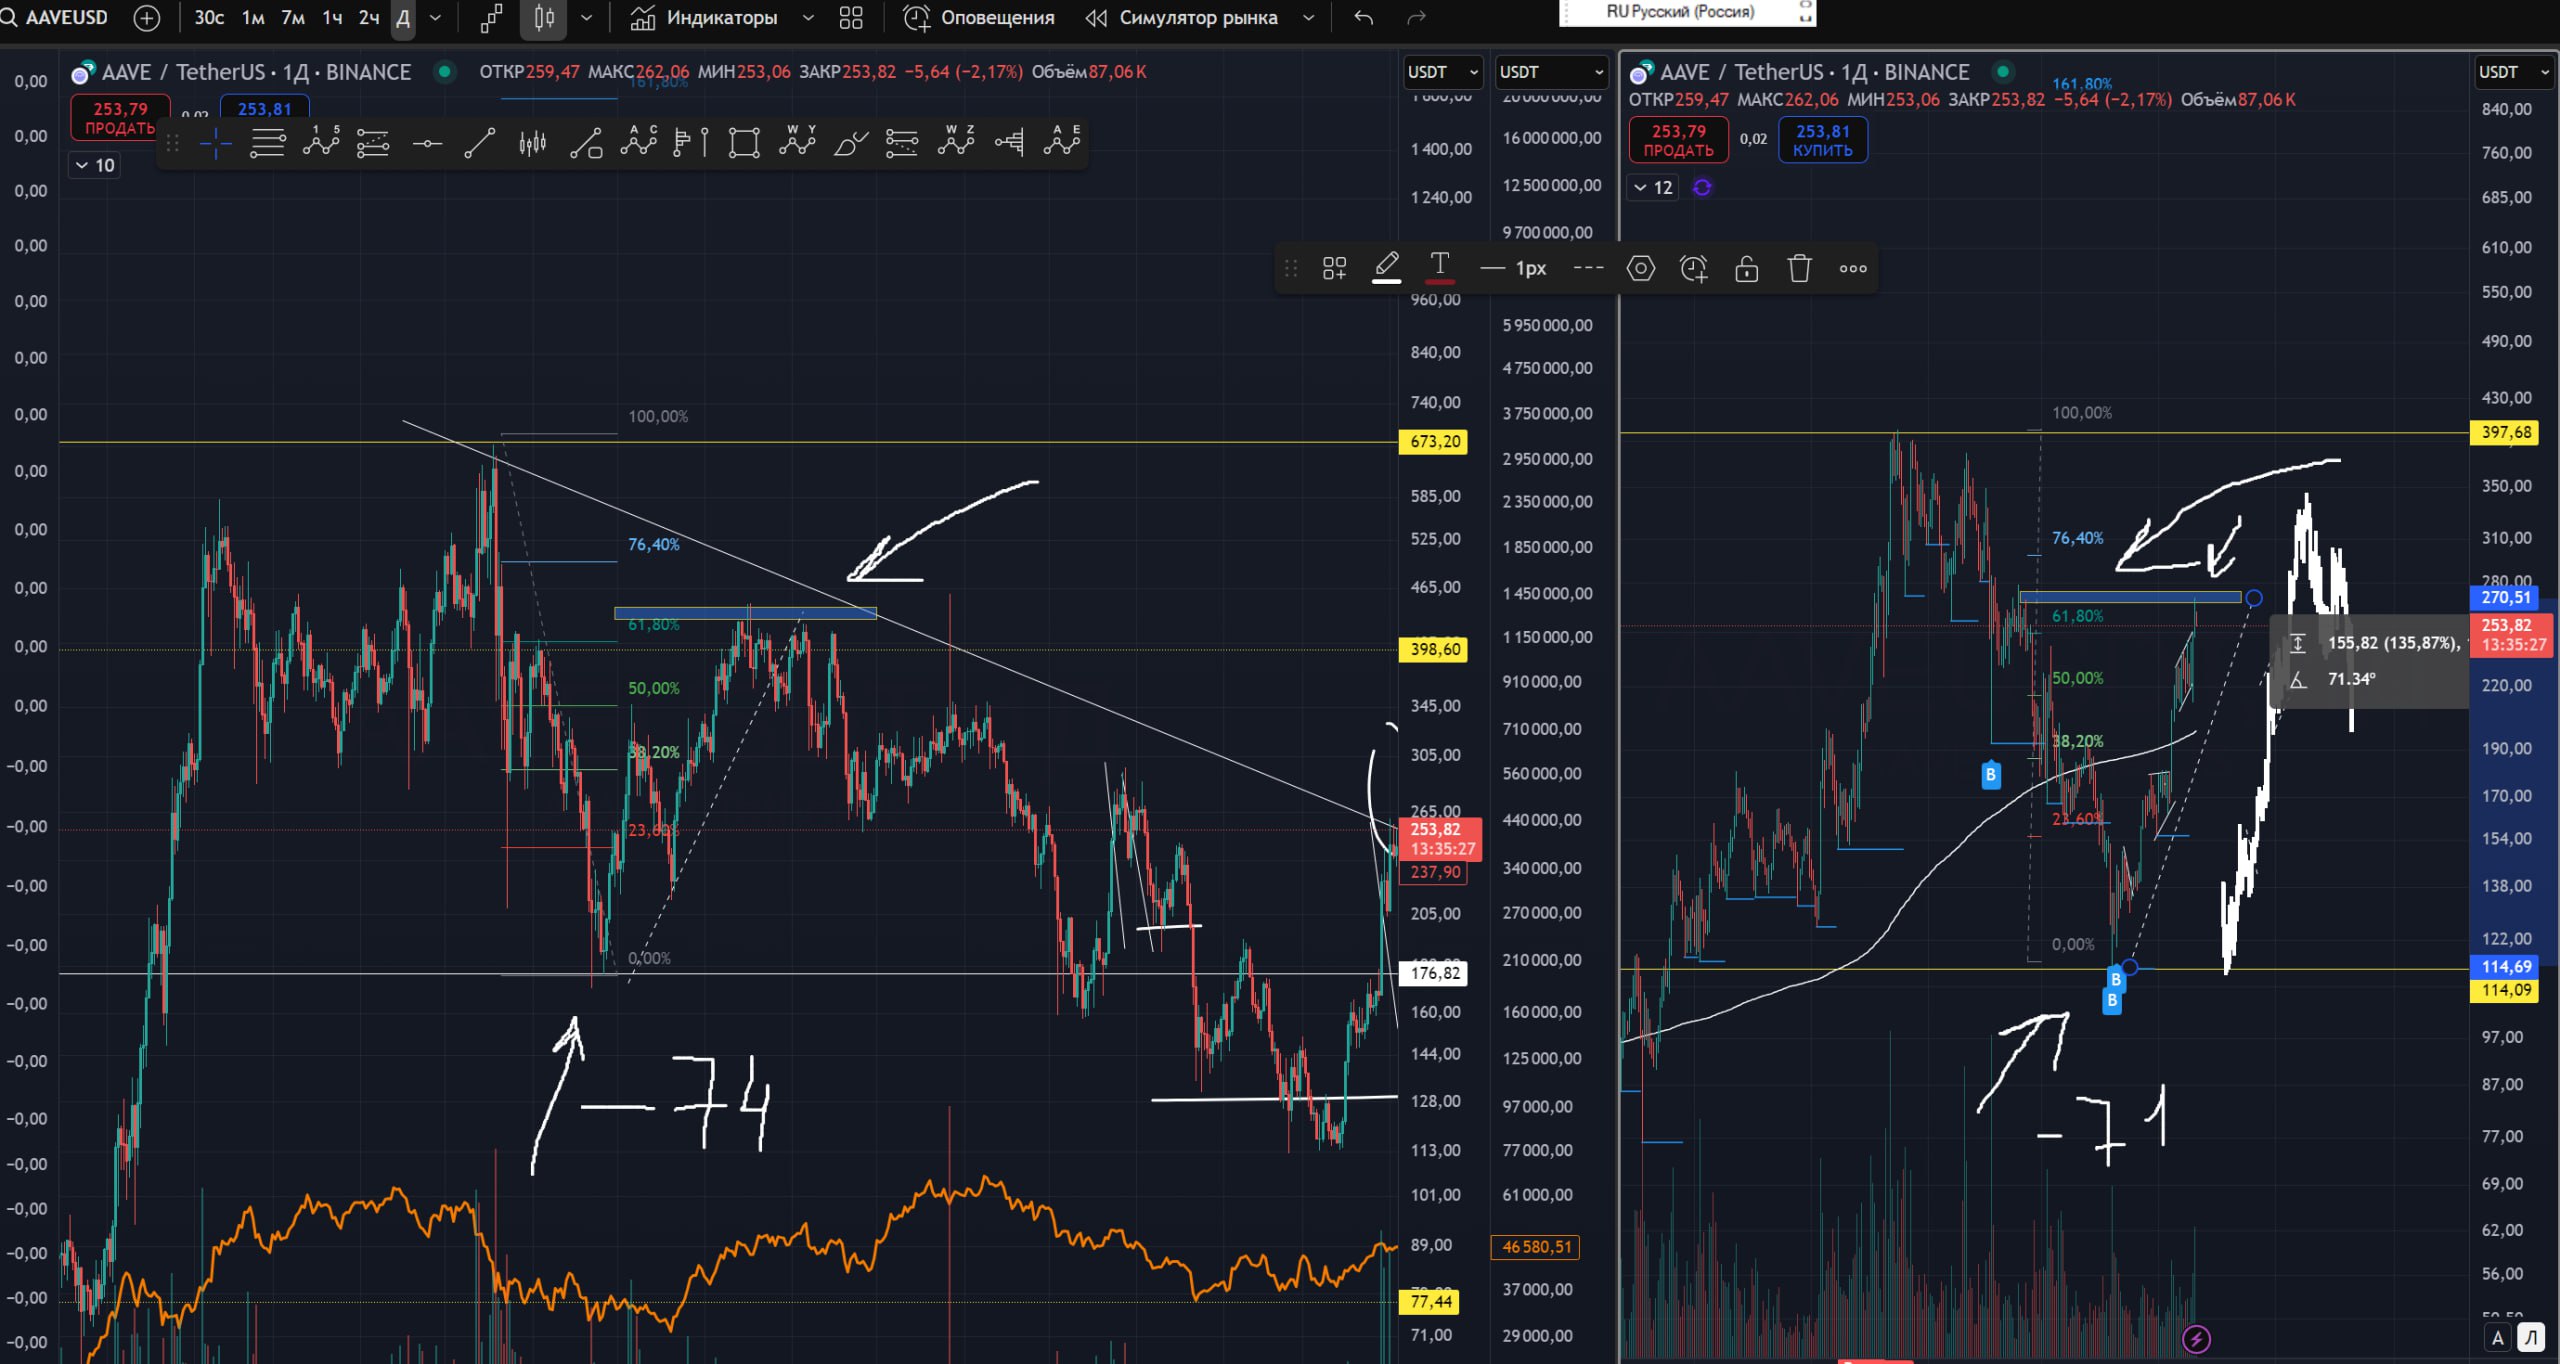The image size is (2560, 1364).
Task: Click the left chart 253,81 buy button
Action: point(265,109)
